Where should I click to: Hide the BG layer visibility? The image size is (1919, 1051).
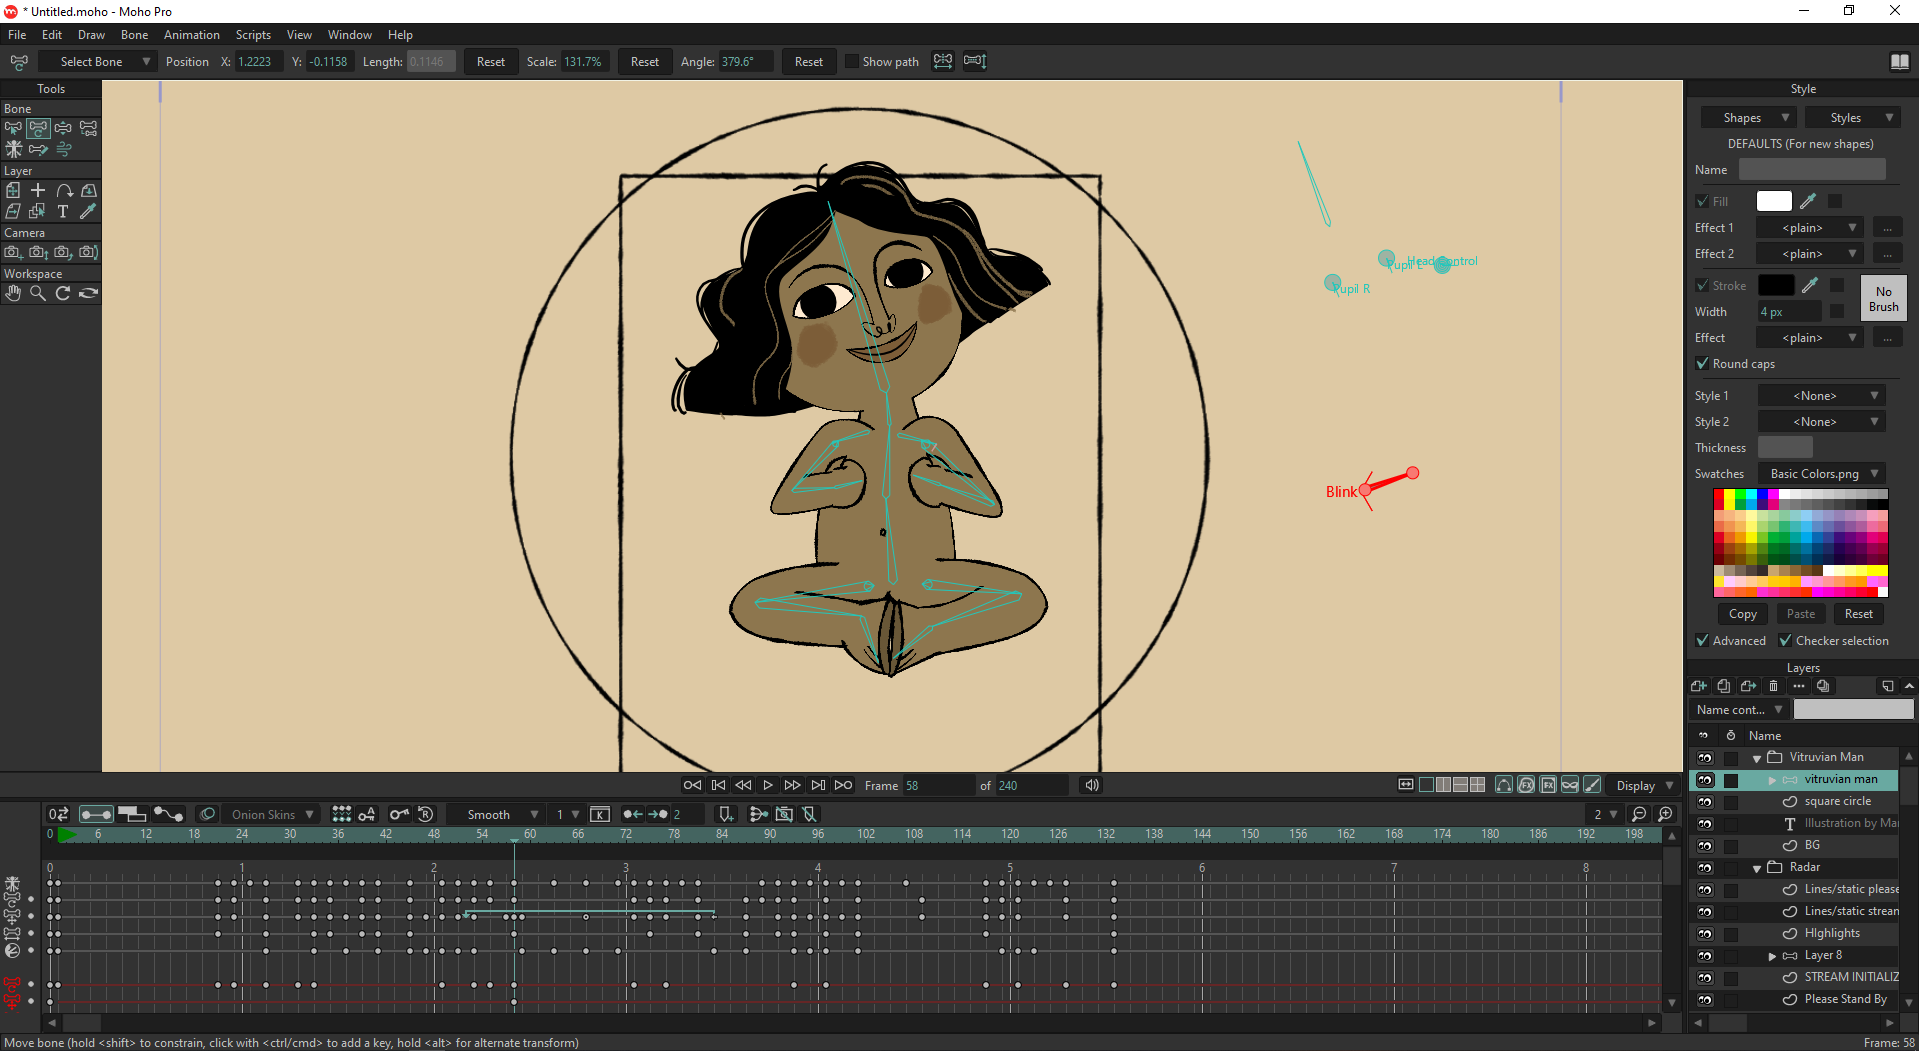click(x=1705, y=845)
